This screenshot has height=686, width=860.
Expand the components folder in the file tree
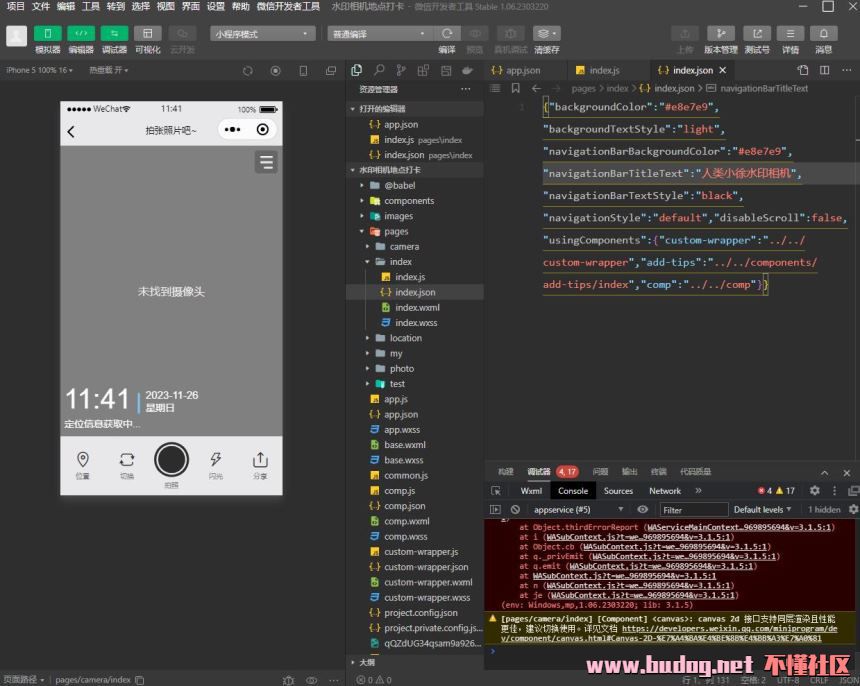tap(409, 201)
